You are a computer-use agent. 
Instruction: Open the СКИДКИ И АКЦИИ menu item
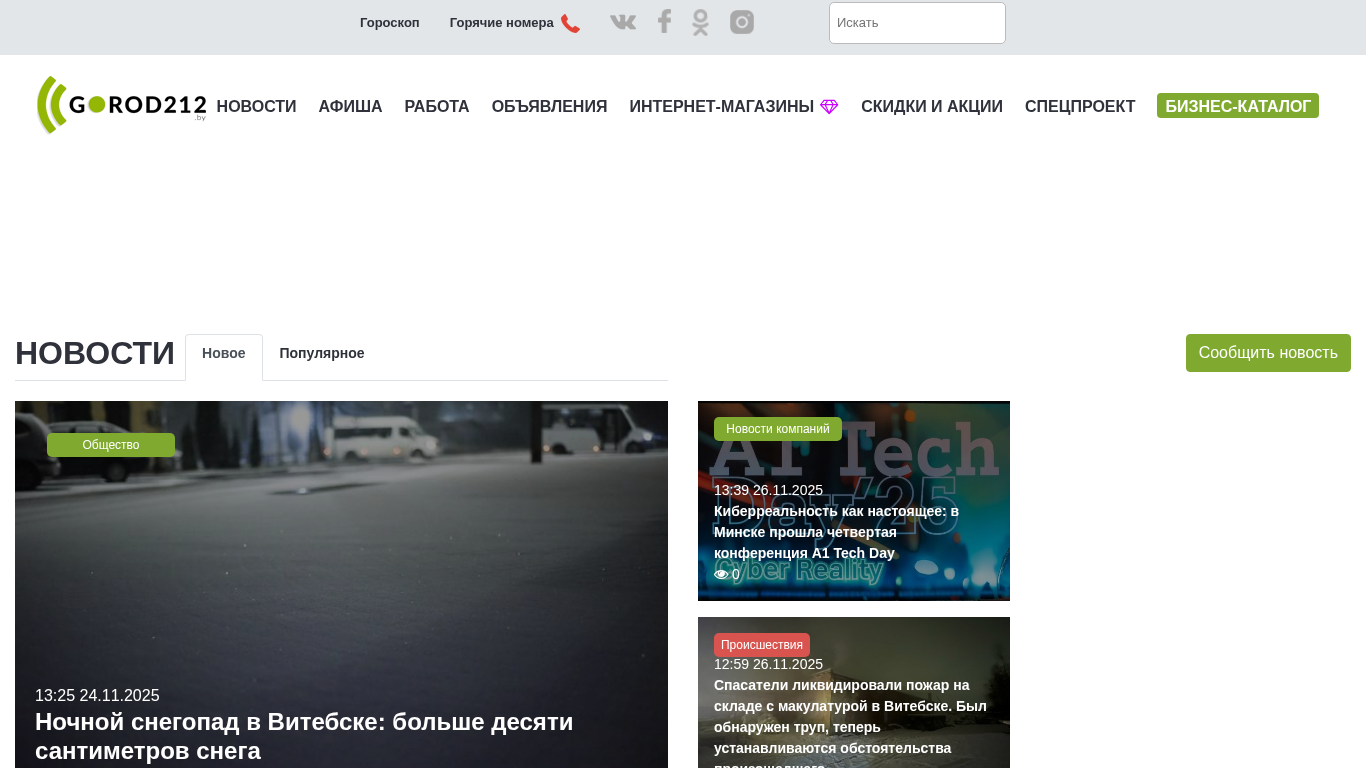pyautogui.click(x=932, y=107)
